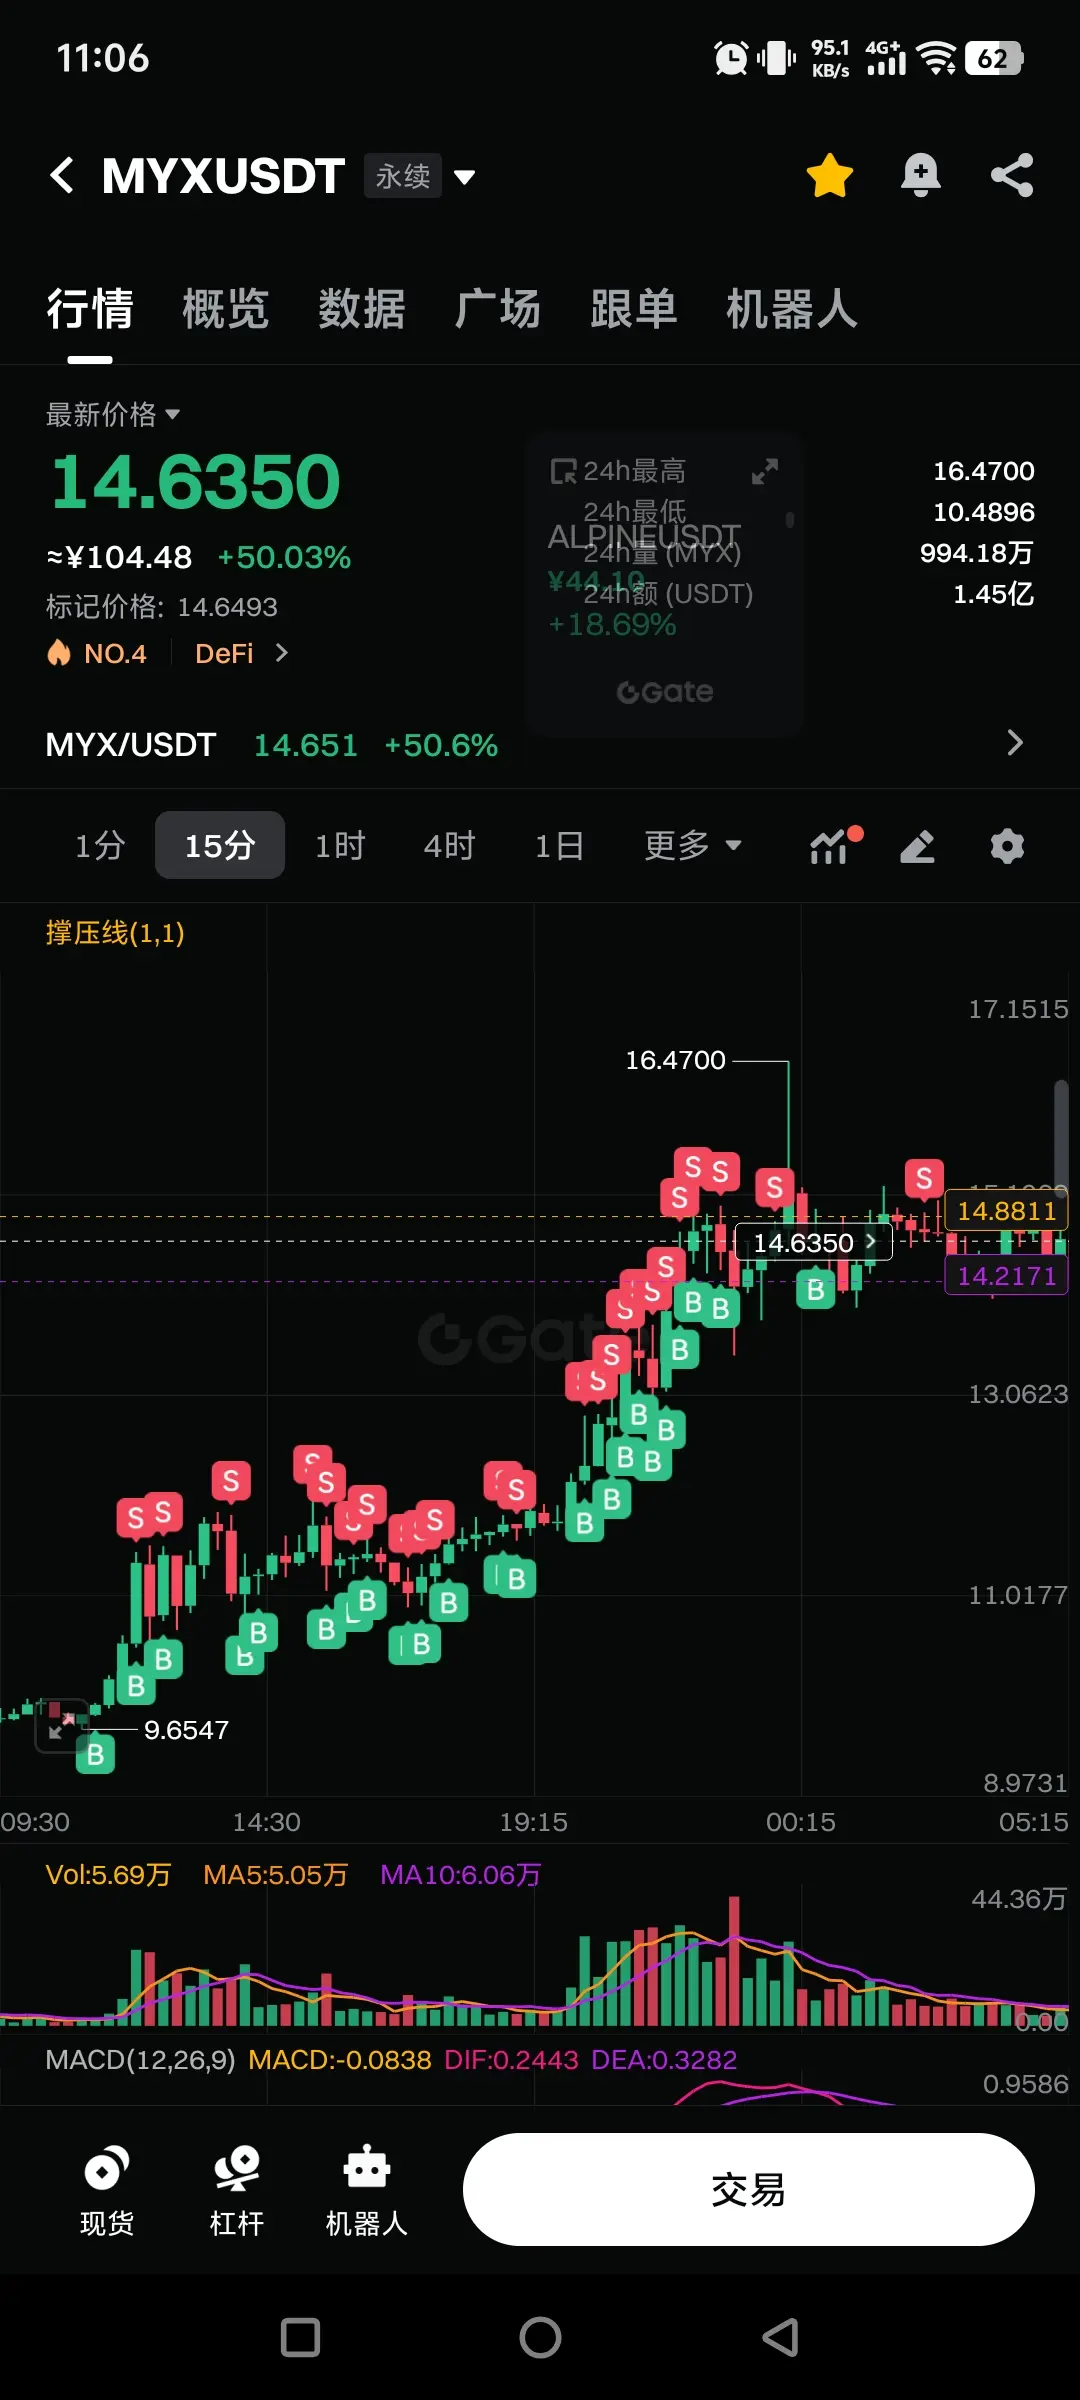
Task: Tap the 24h最高 value 16.4700
Action: [x=984, y=471]
